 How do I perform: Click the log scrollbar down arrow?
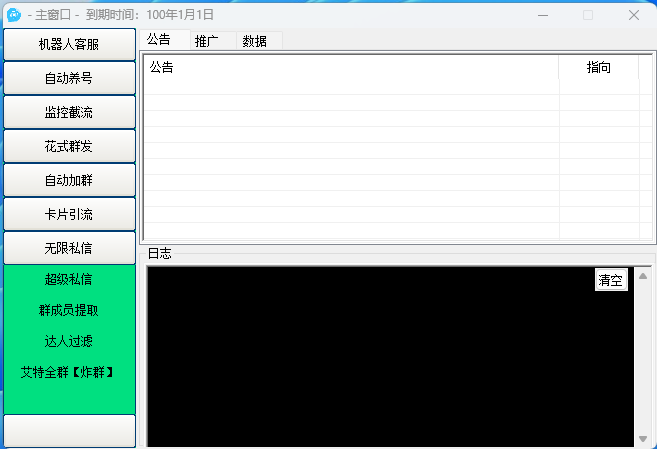[643, 439]
